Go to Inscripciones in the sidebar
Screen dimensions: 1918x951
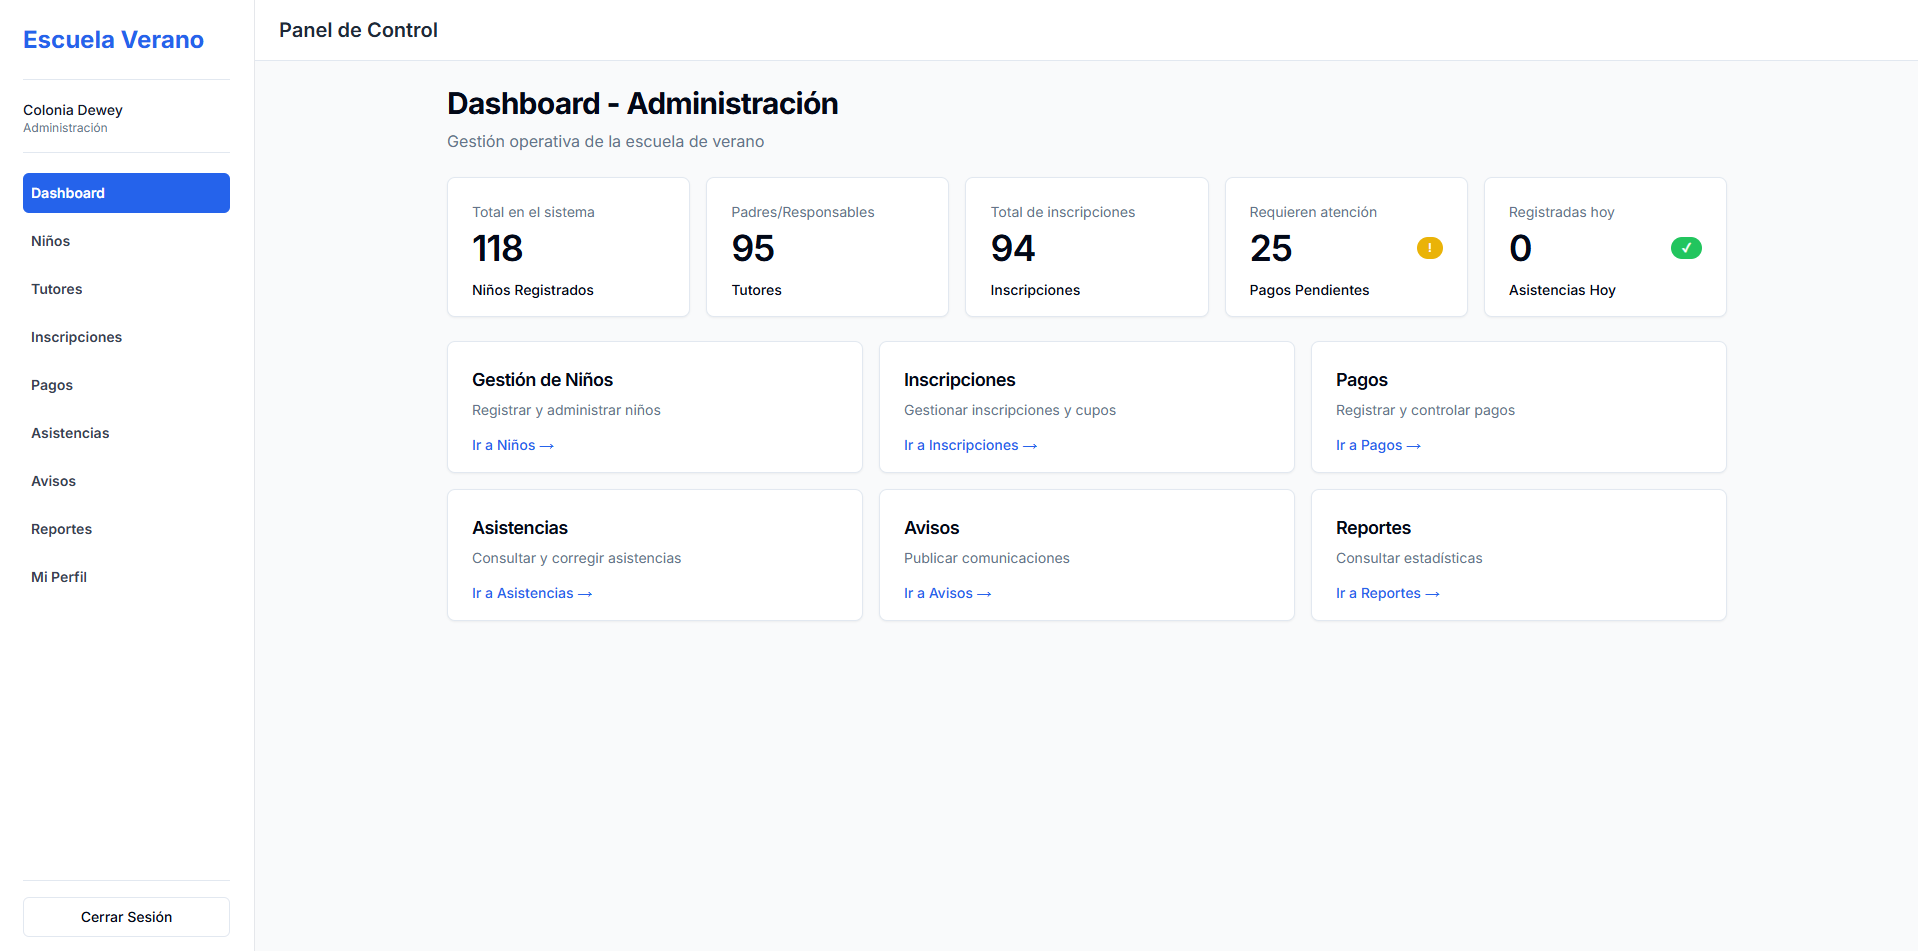tap(126, 337)
